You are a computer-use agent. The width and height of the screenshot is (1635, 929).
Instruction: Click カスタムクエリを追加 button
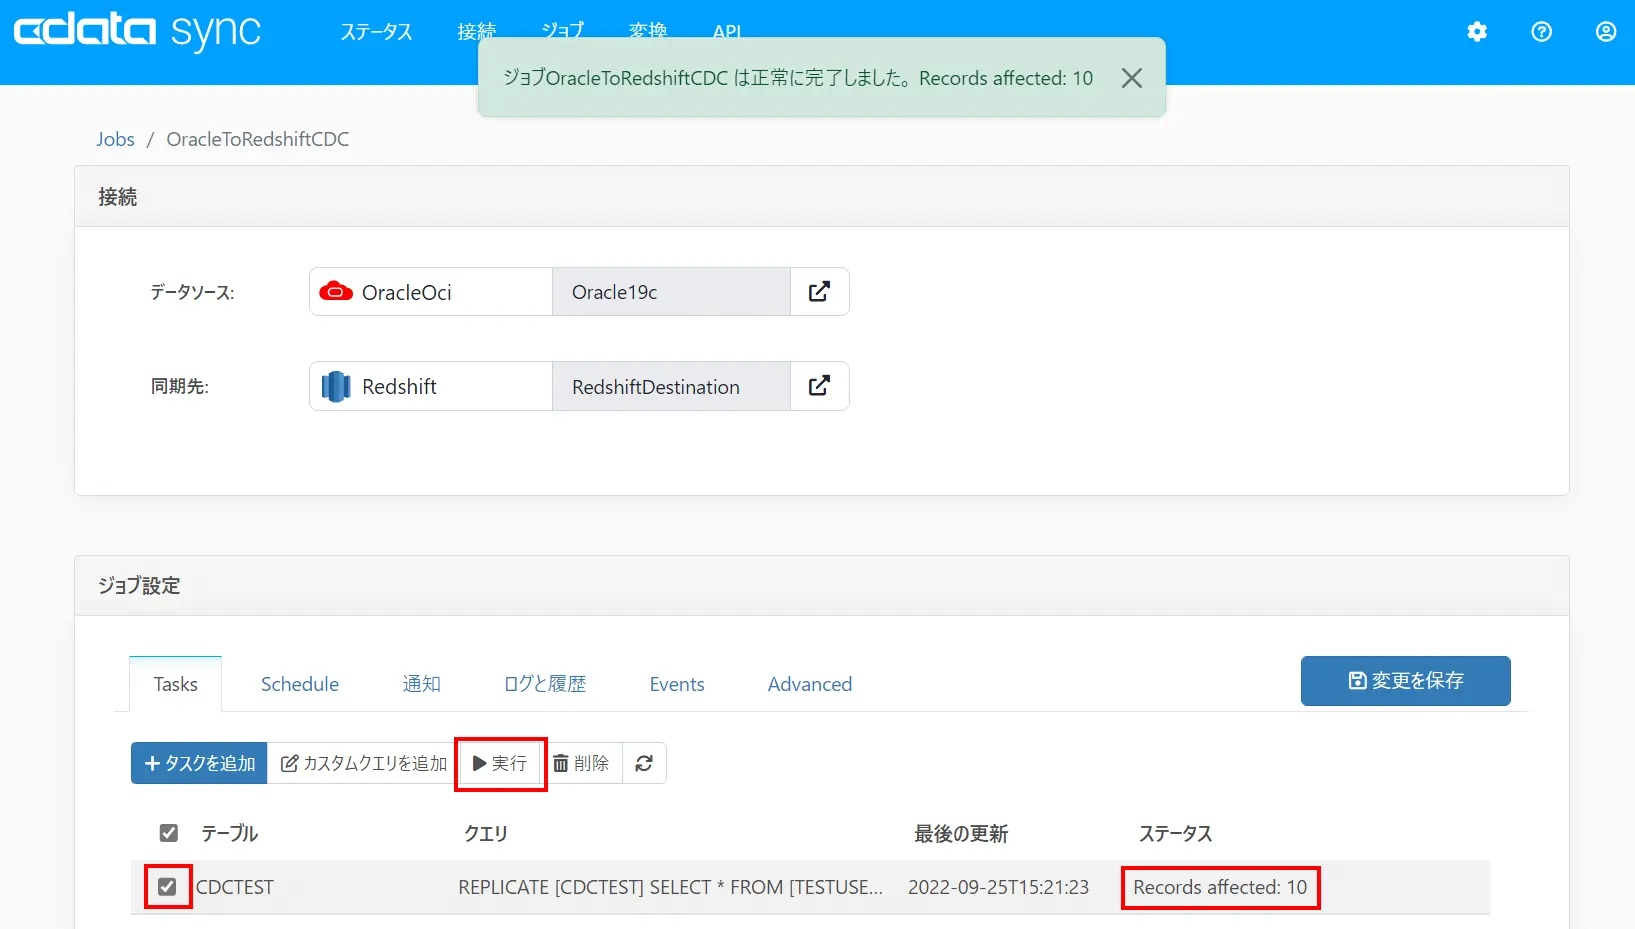pyautogui.click(x=364, y=763)
